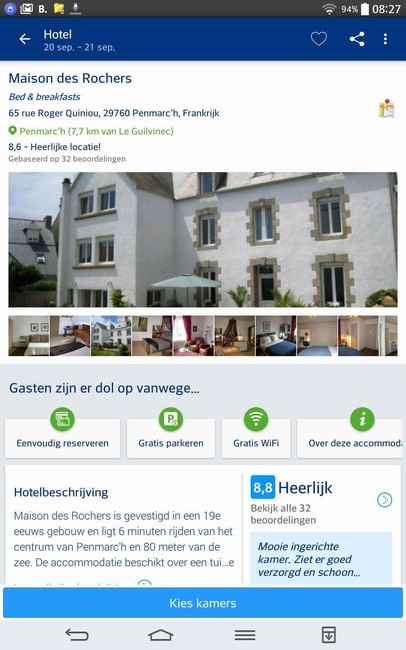406x650 pixels.
Task: Tap the Android home navigation button
Action: click(160, 635)
